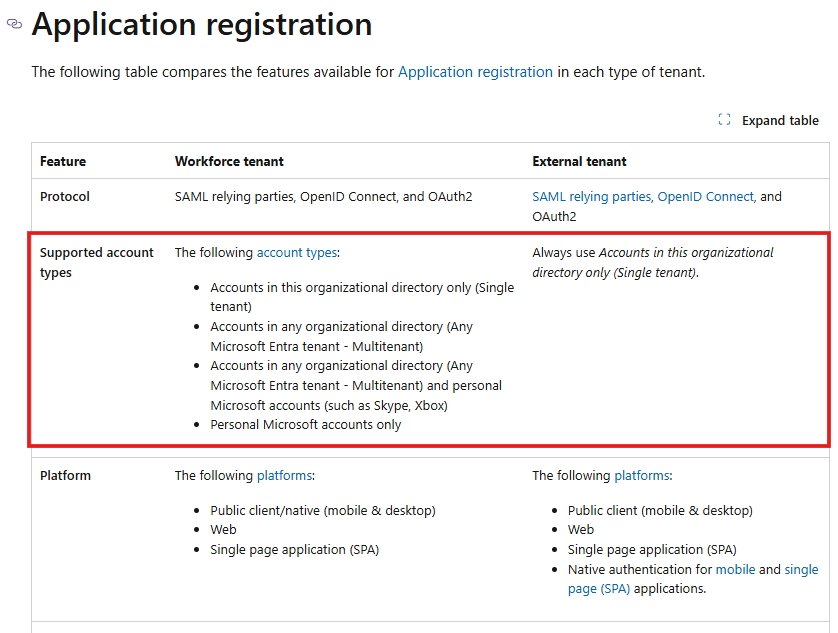Click 'Always use Accounts in this organizational directory' text
Image resolution: width=838 pixels, height=633 pixels.
point(653,262)
